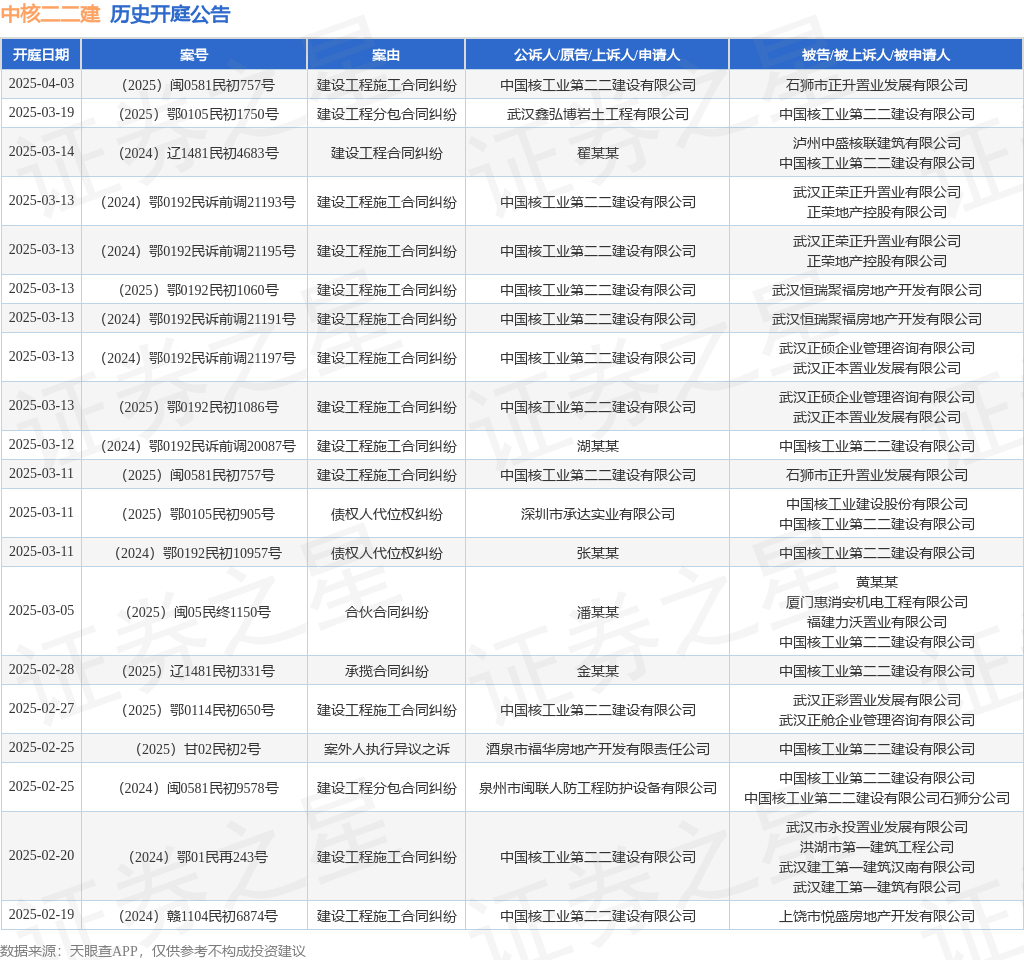Click 债权人代位权纠纷 in the 2025-03-11 鄂0105 row
This screenshot has width=1024, height=960.
tap(387, 515)
